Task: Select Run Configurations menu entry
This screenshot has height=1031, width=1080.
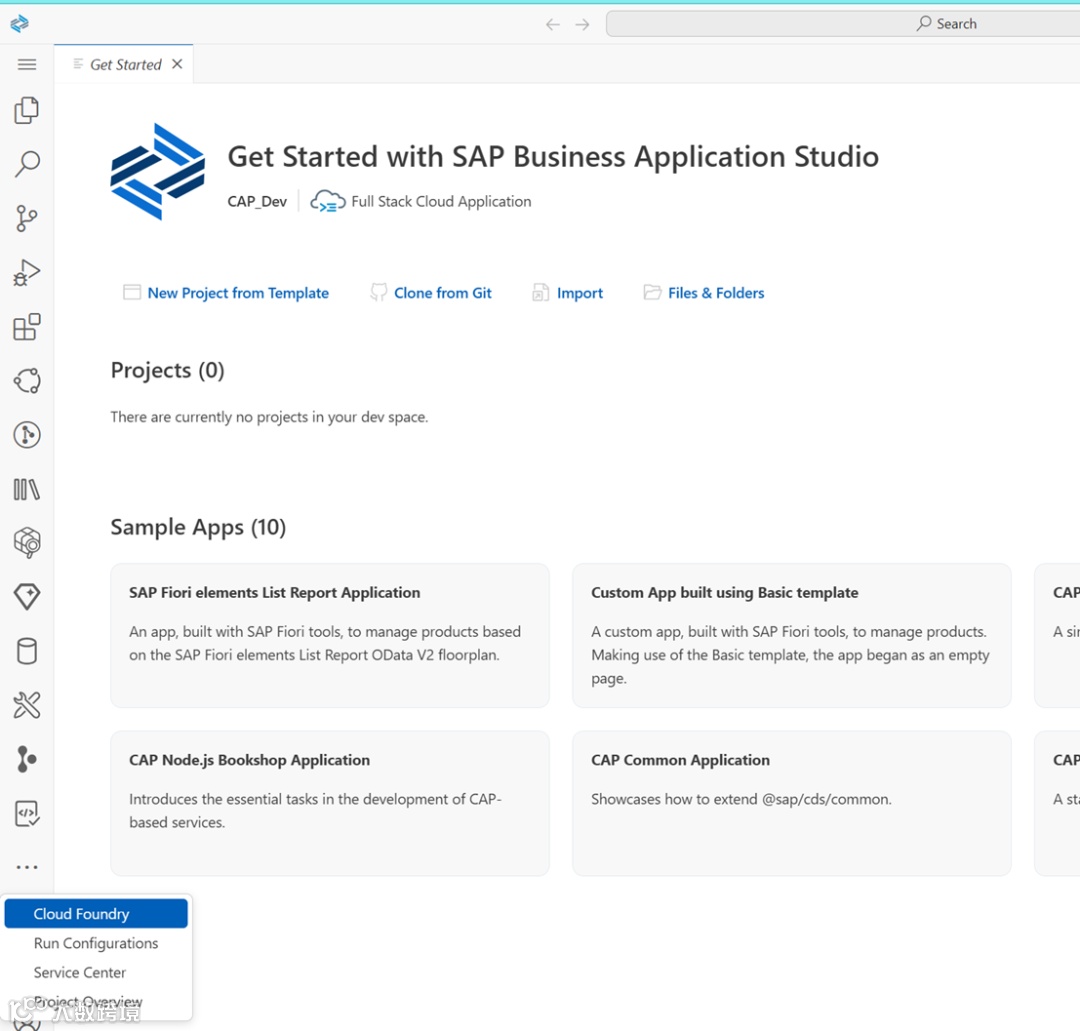Action: pyautogui.click(x=96, y=943)
